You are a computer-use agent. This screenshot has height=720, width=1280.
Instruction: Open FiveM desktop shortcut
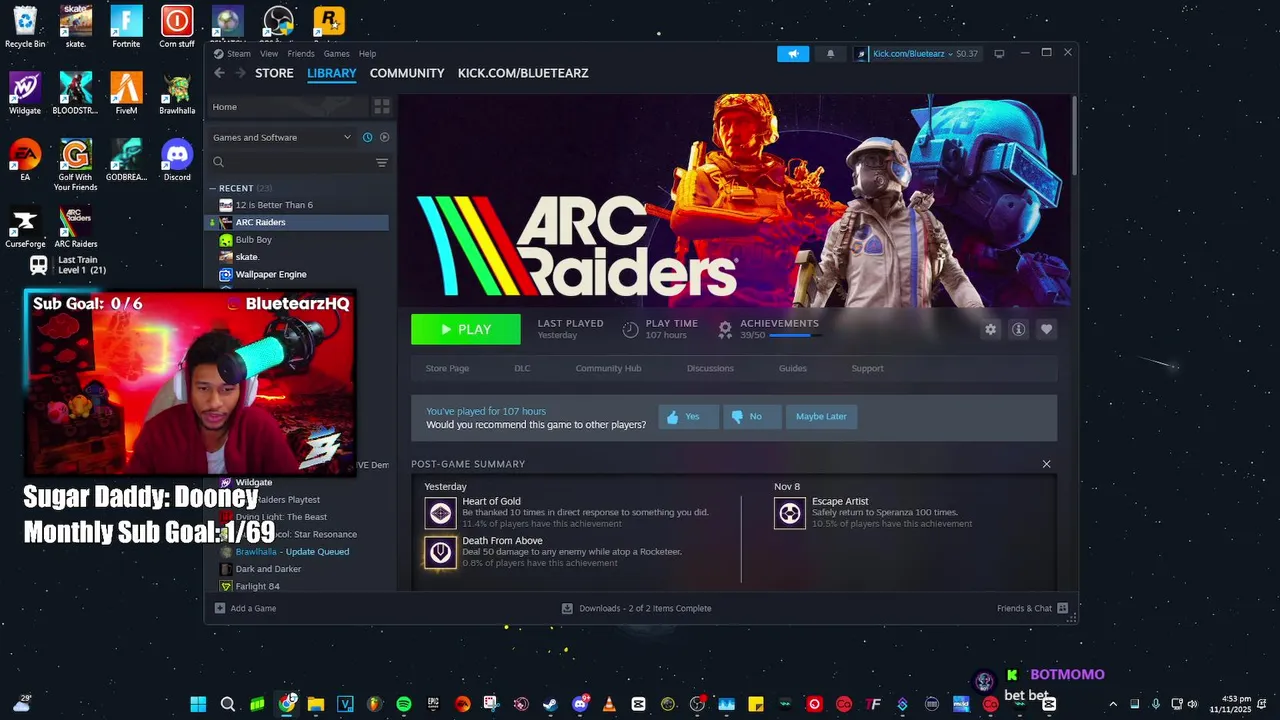click(x=126, y=94)
